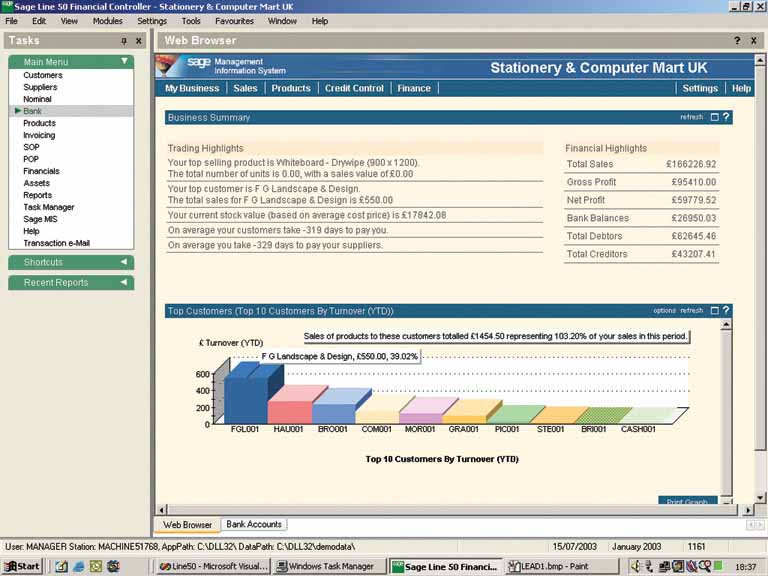Select Nominal in the Main Menu
Screen dimensions: 768x576
pyautogui.click(x=37, y=99)
